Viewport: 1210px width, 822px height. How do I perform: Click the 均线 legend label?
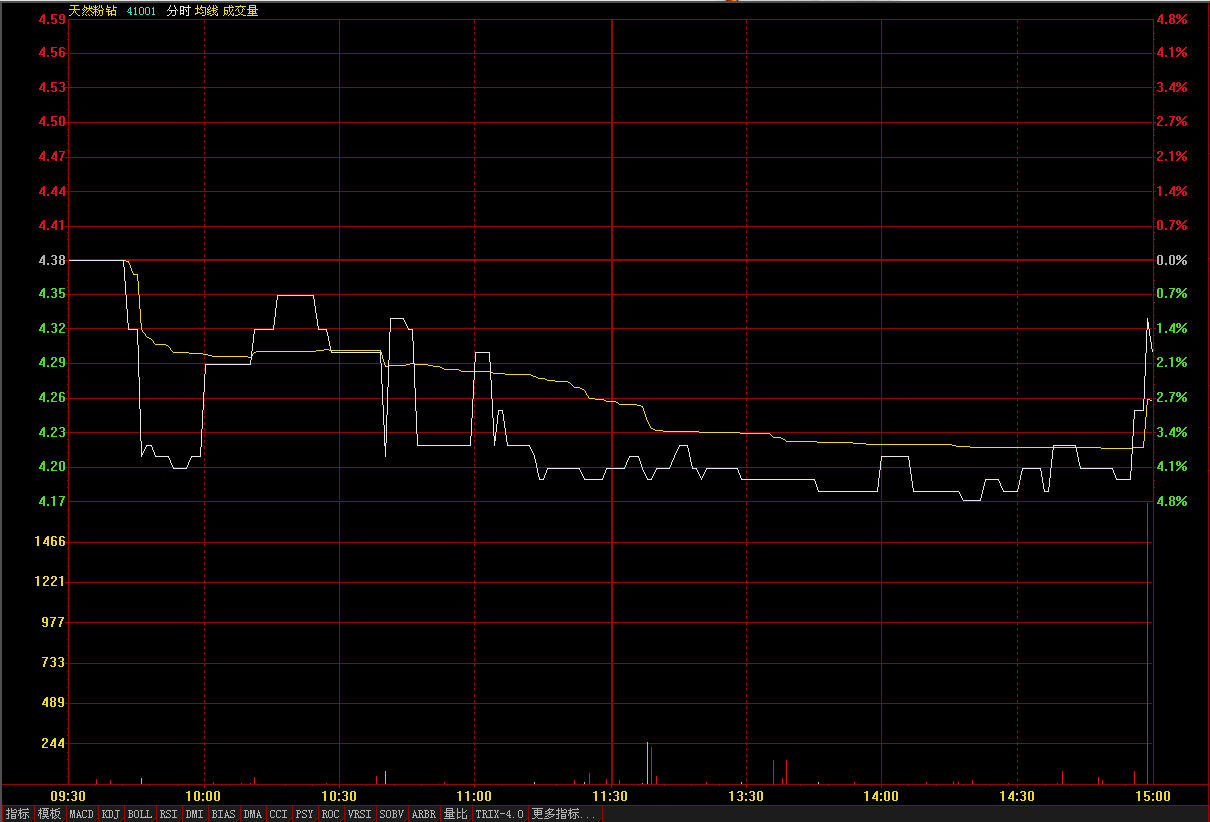[x=207, y=11]
